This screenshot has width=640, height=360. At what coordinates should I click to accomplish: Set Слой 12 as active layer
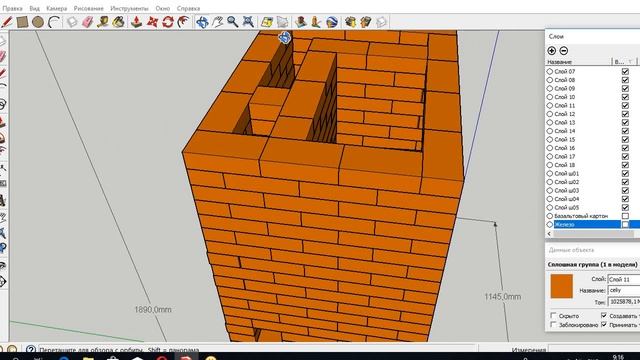549,114
